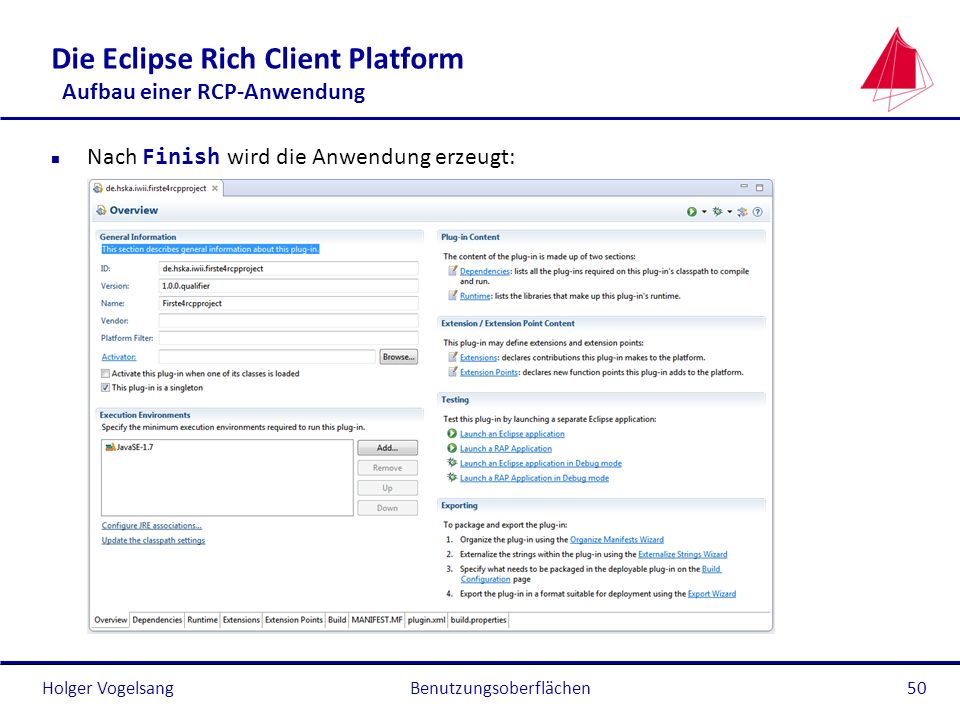Open the Export Wizard link
Viewport: 960px width, 720px height.
[x=711, y=594]
